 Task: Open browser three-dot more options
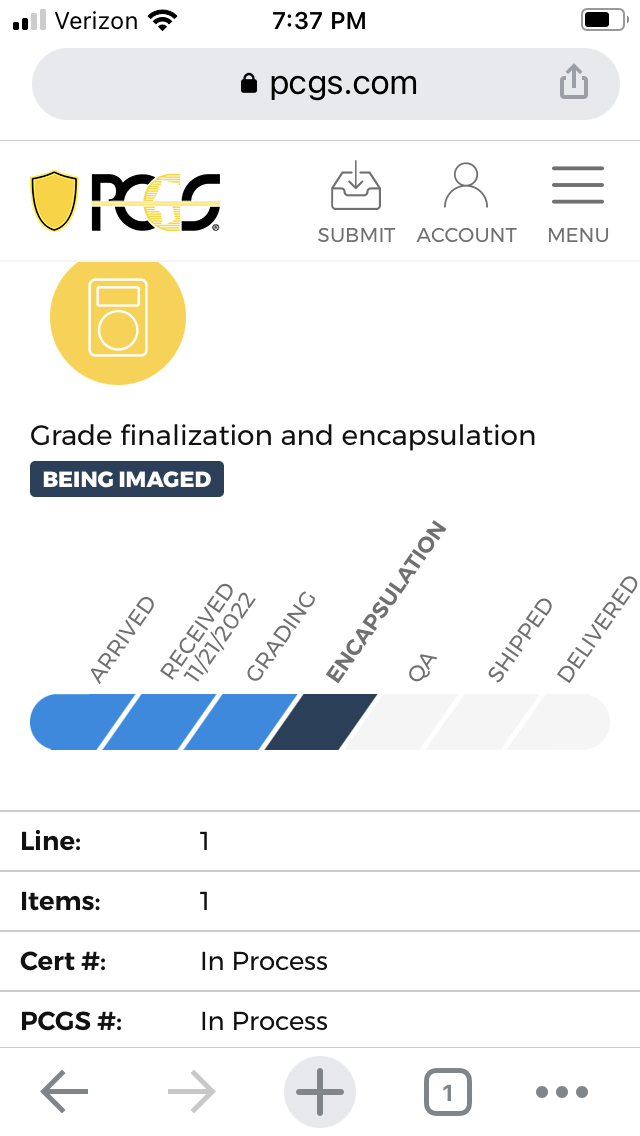(x=562, y=1092)
